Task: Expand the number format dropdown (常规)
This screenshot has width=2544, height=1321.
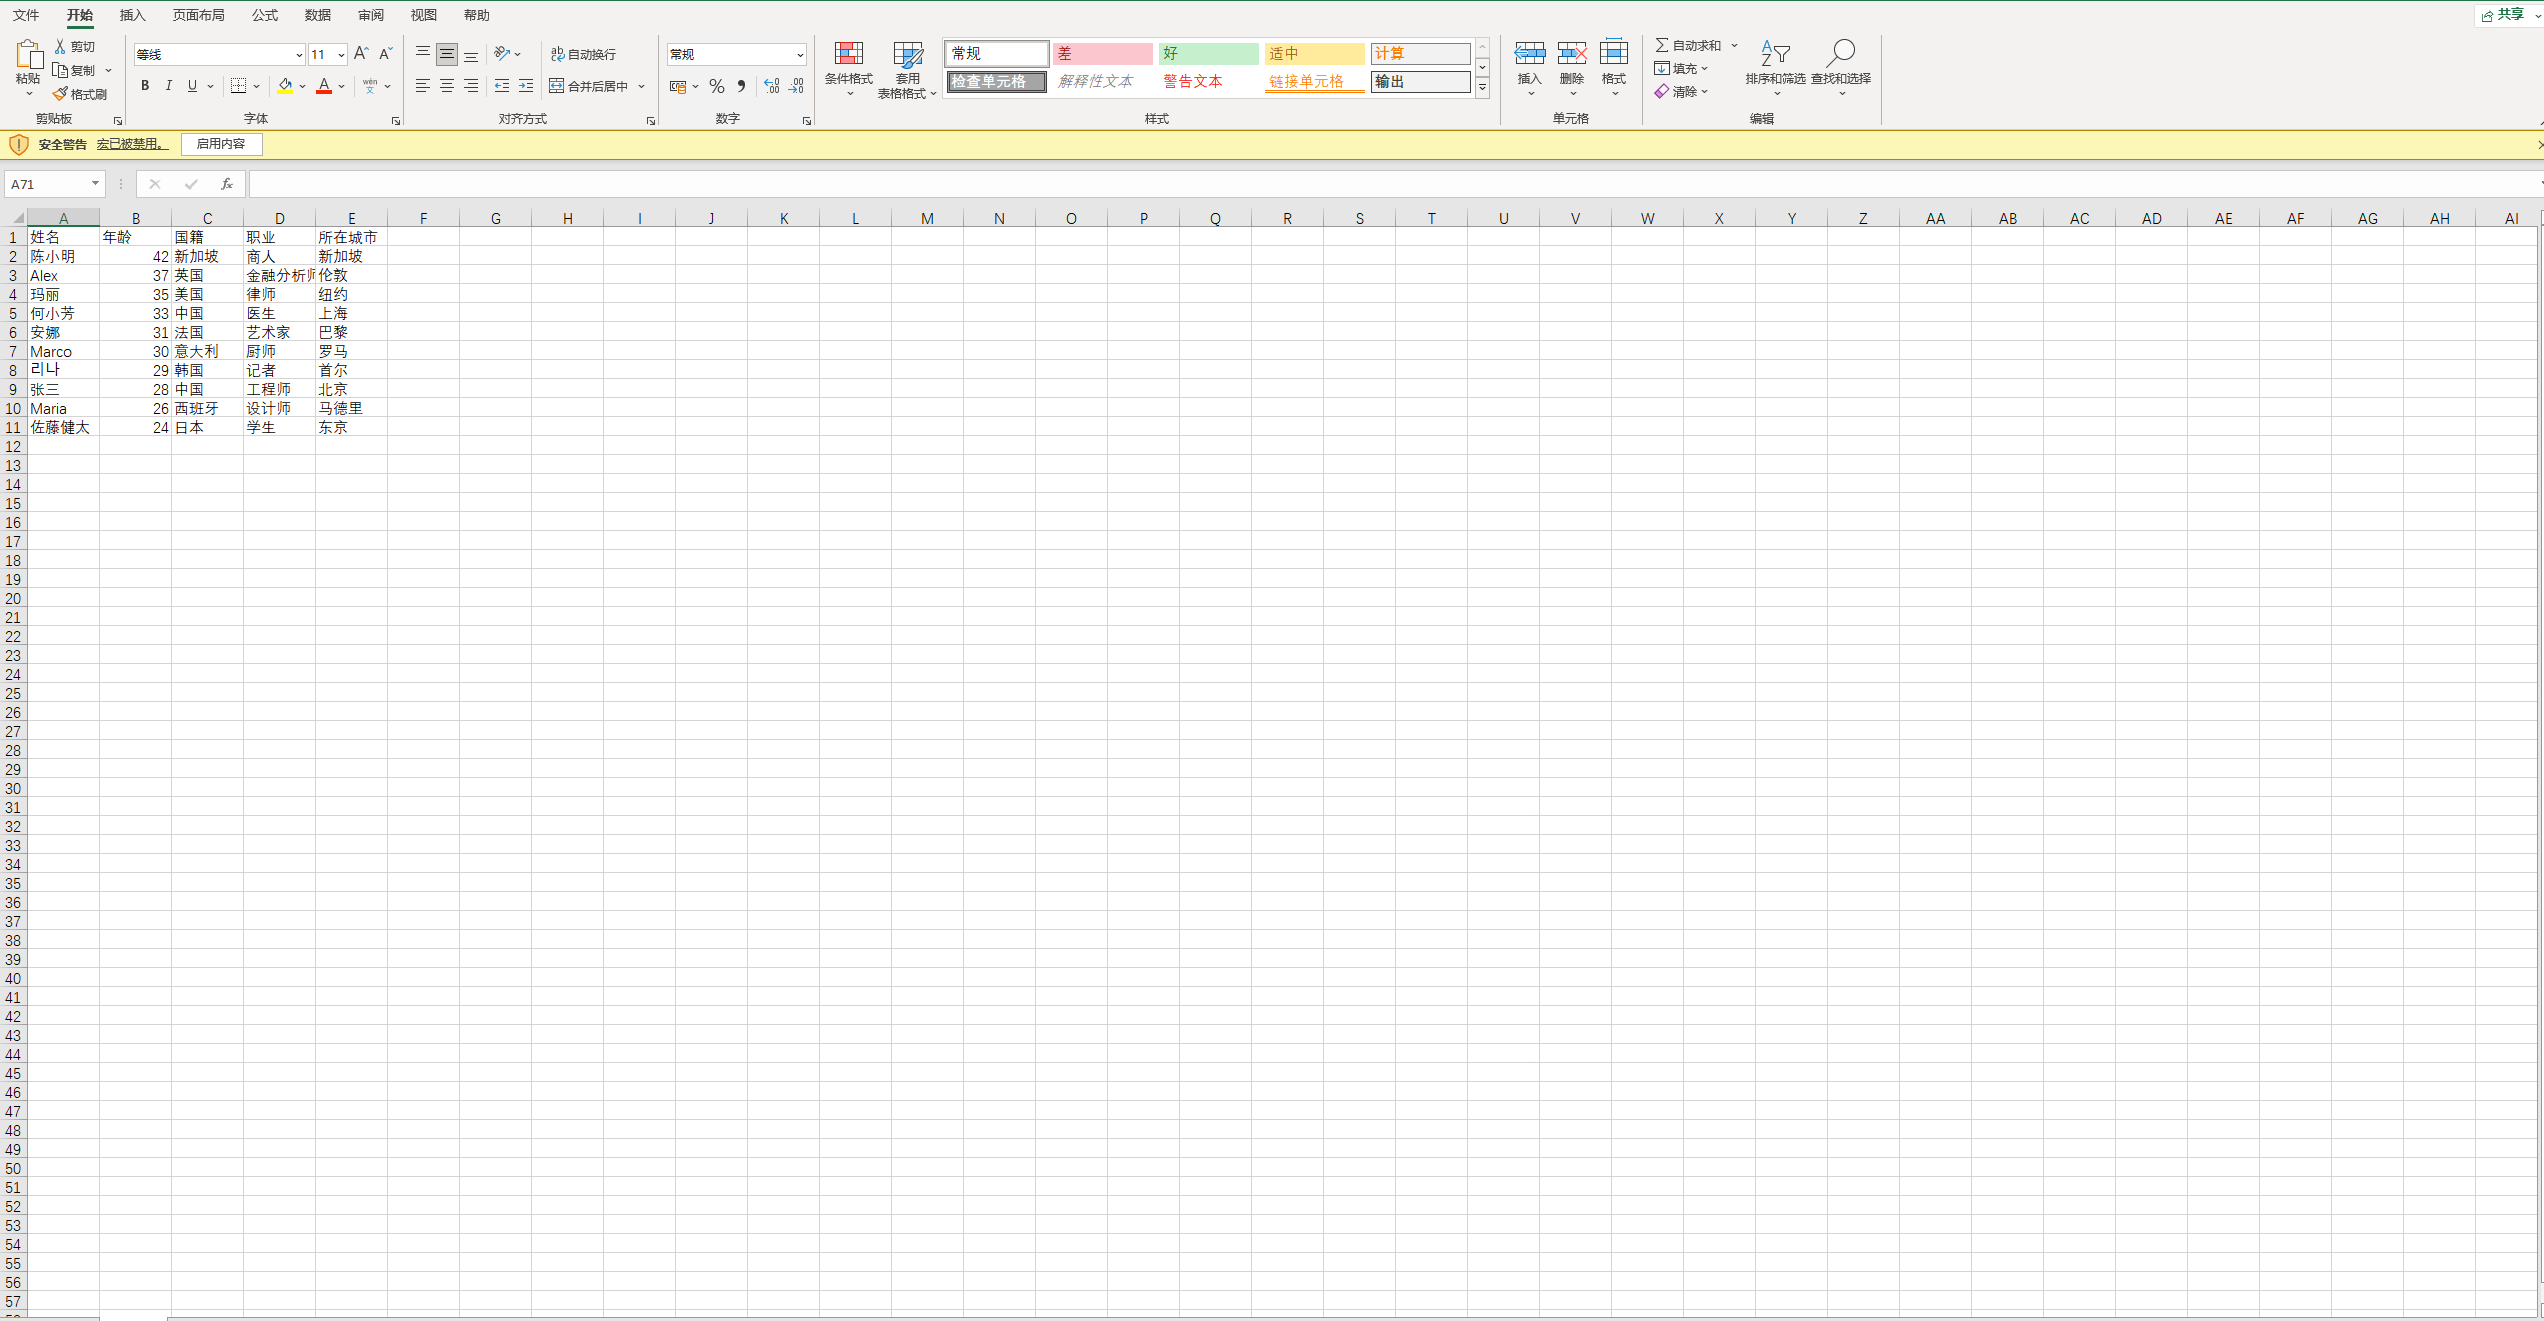Action: [x=800, y=55]
